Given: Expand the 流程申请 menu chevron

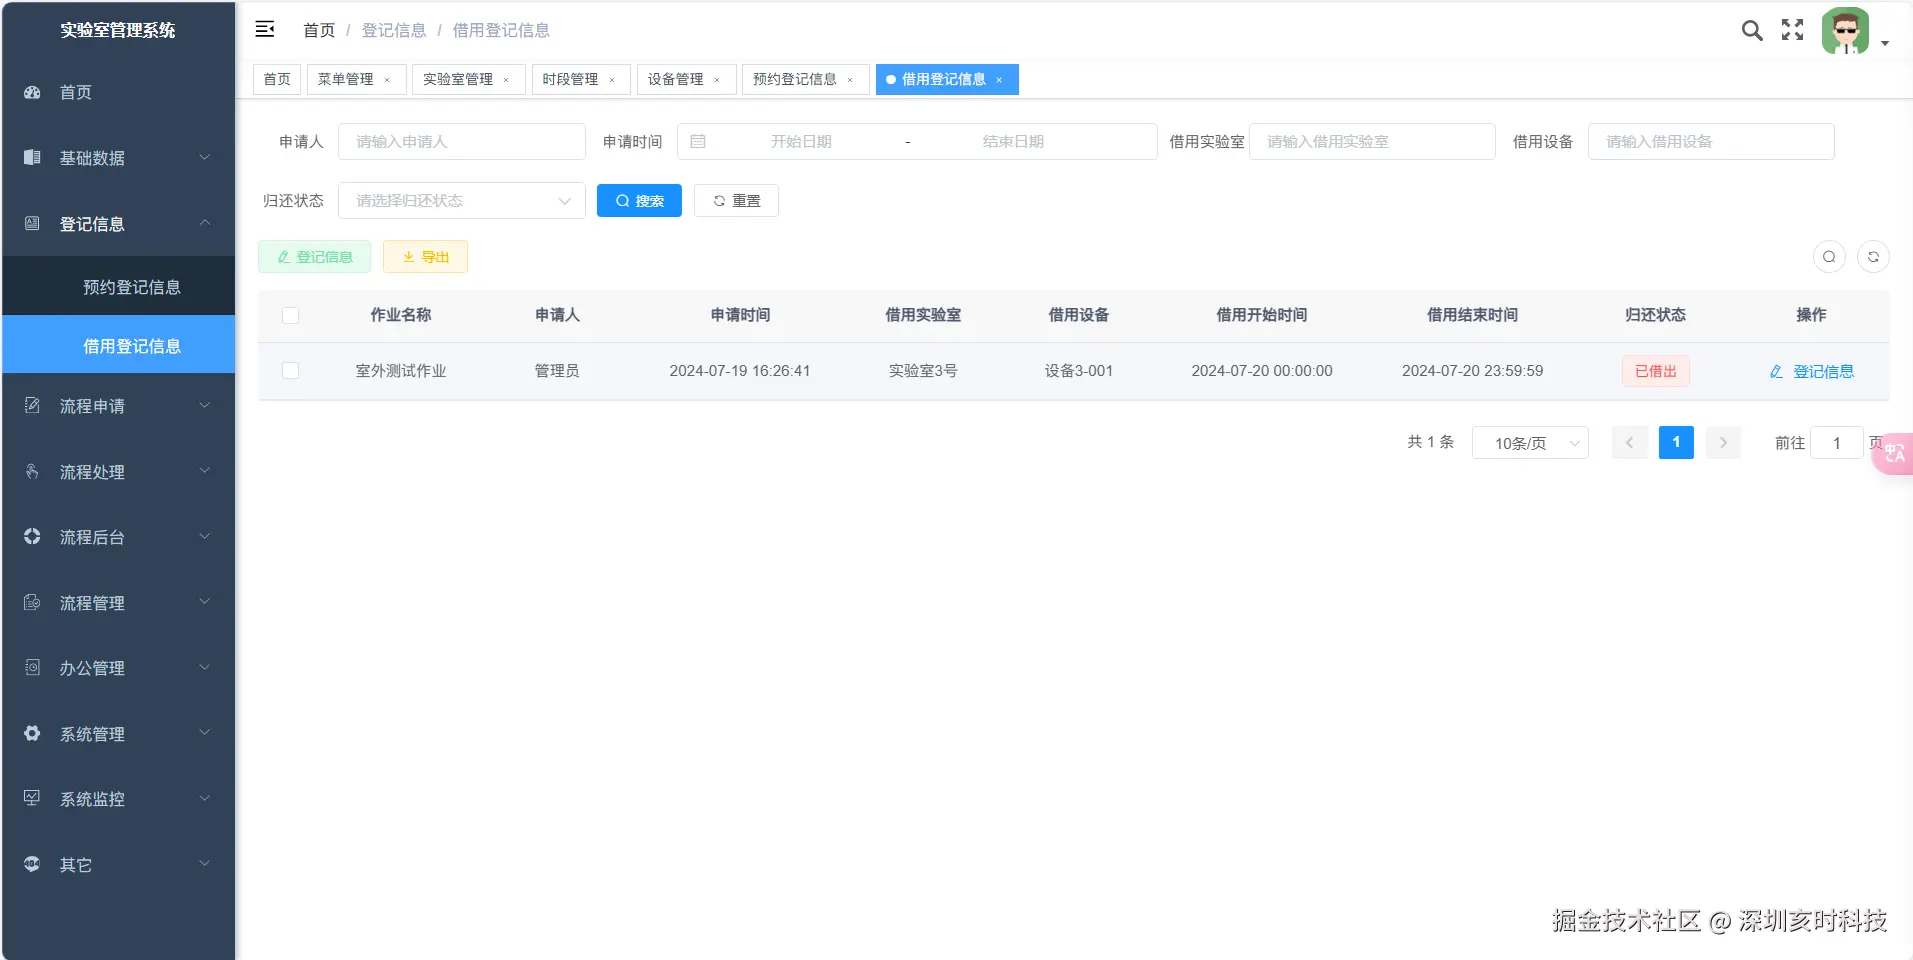Looking at the screenshot, I should [x=205, y=405].
